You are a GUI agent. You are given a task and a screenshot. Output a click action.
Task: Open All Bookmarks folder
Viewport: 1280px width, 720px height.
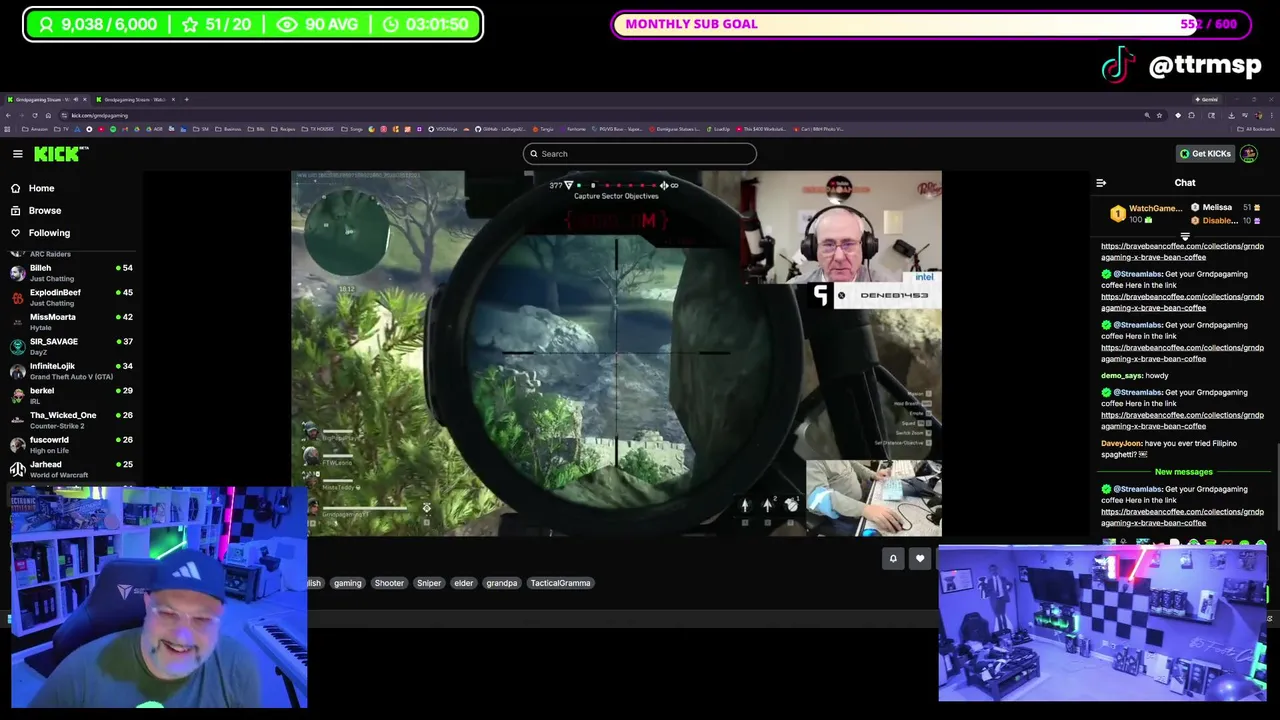tap(1254, 129)
